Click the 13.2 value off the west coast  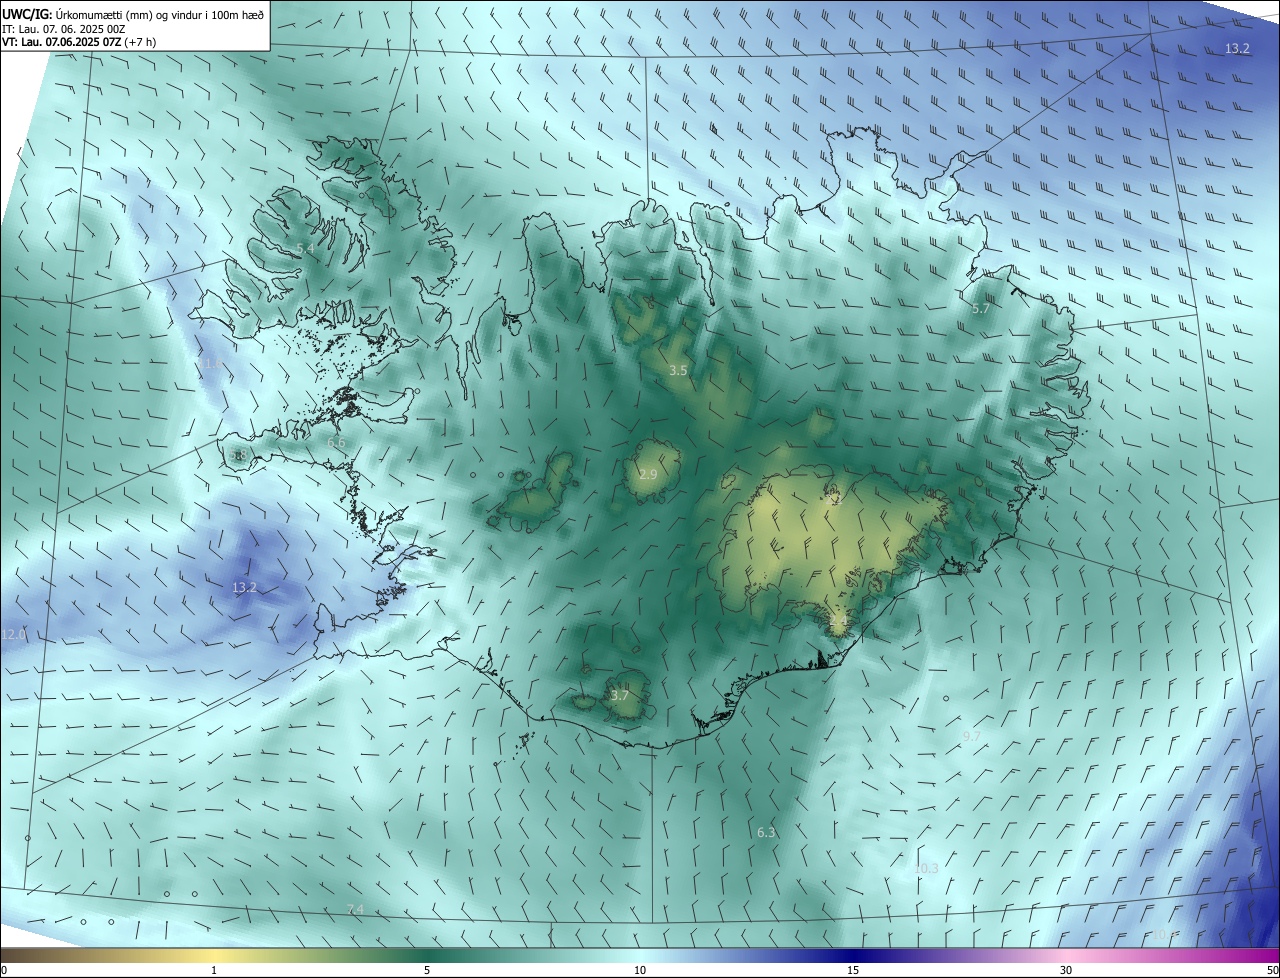click(244, 587)
